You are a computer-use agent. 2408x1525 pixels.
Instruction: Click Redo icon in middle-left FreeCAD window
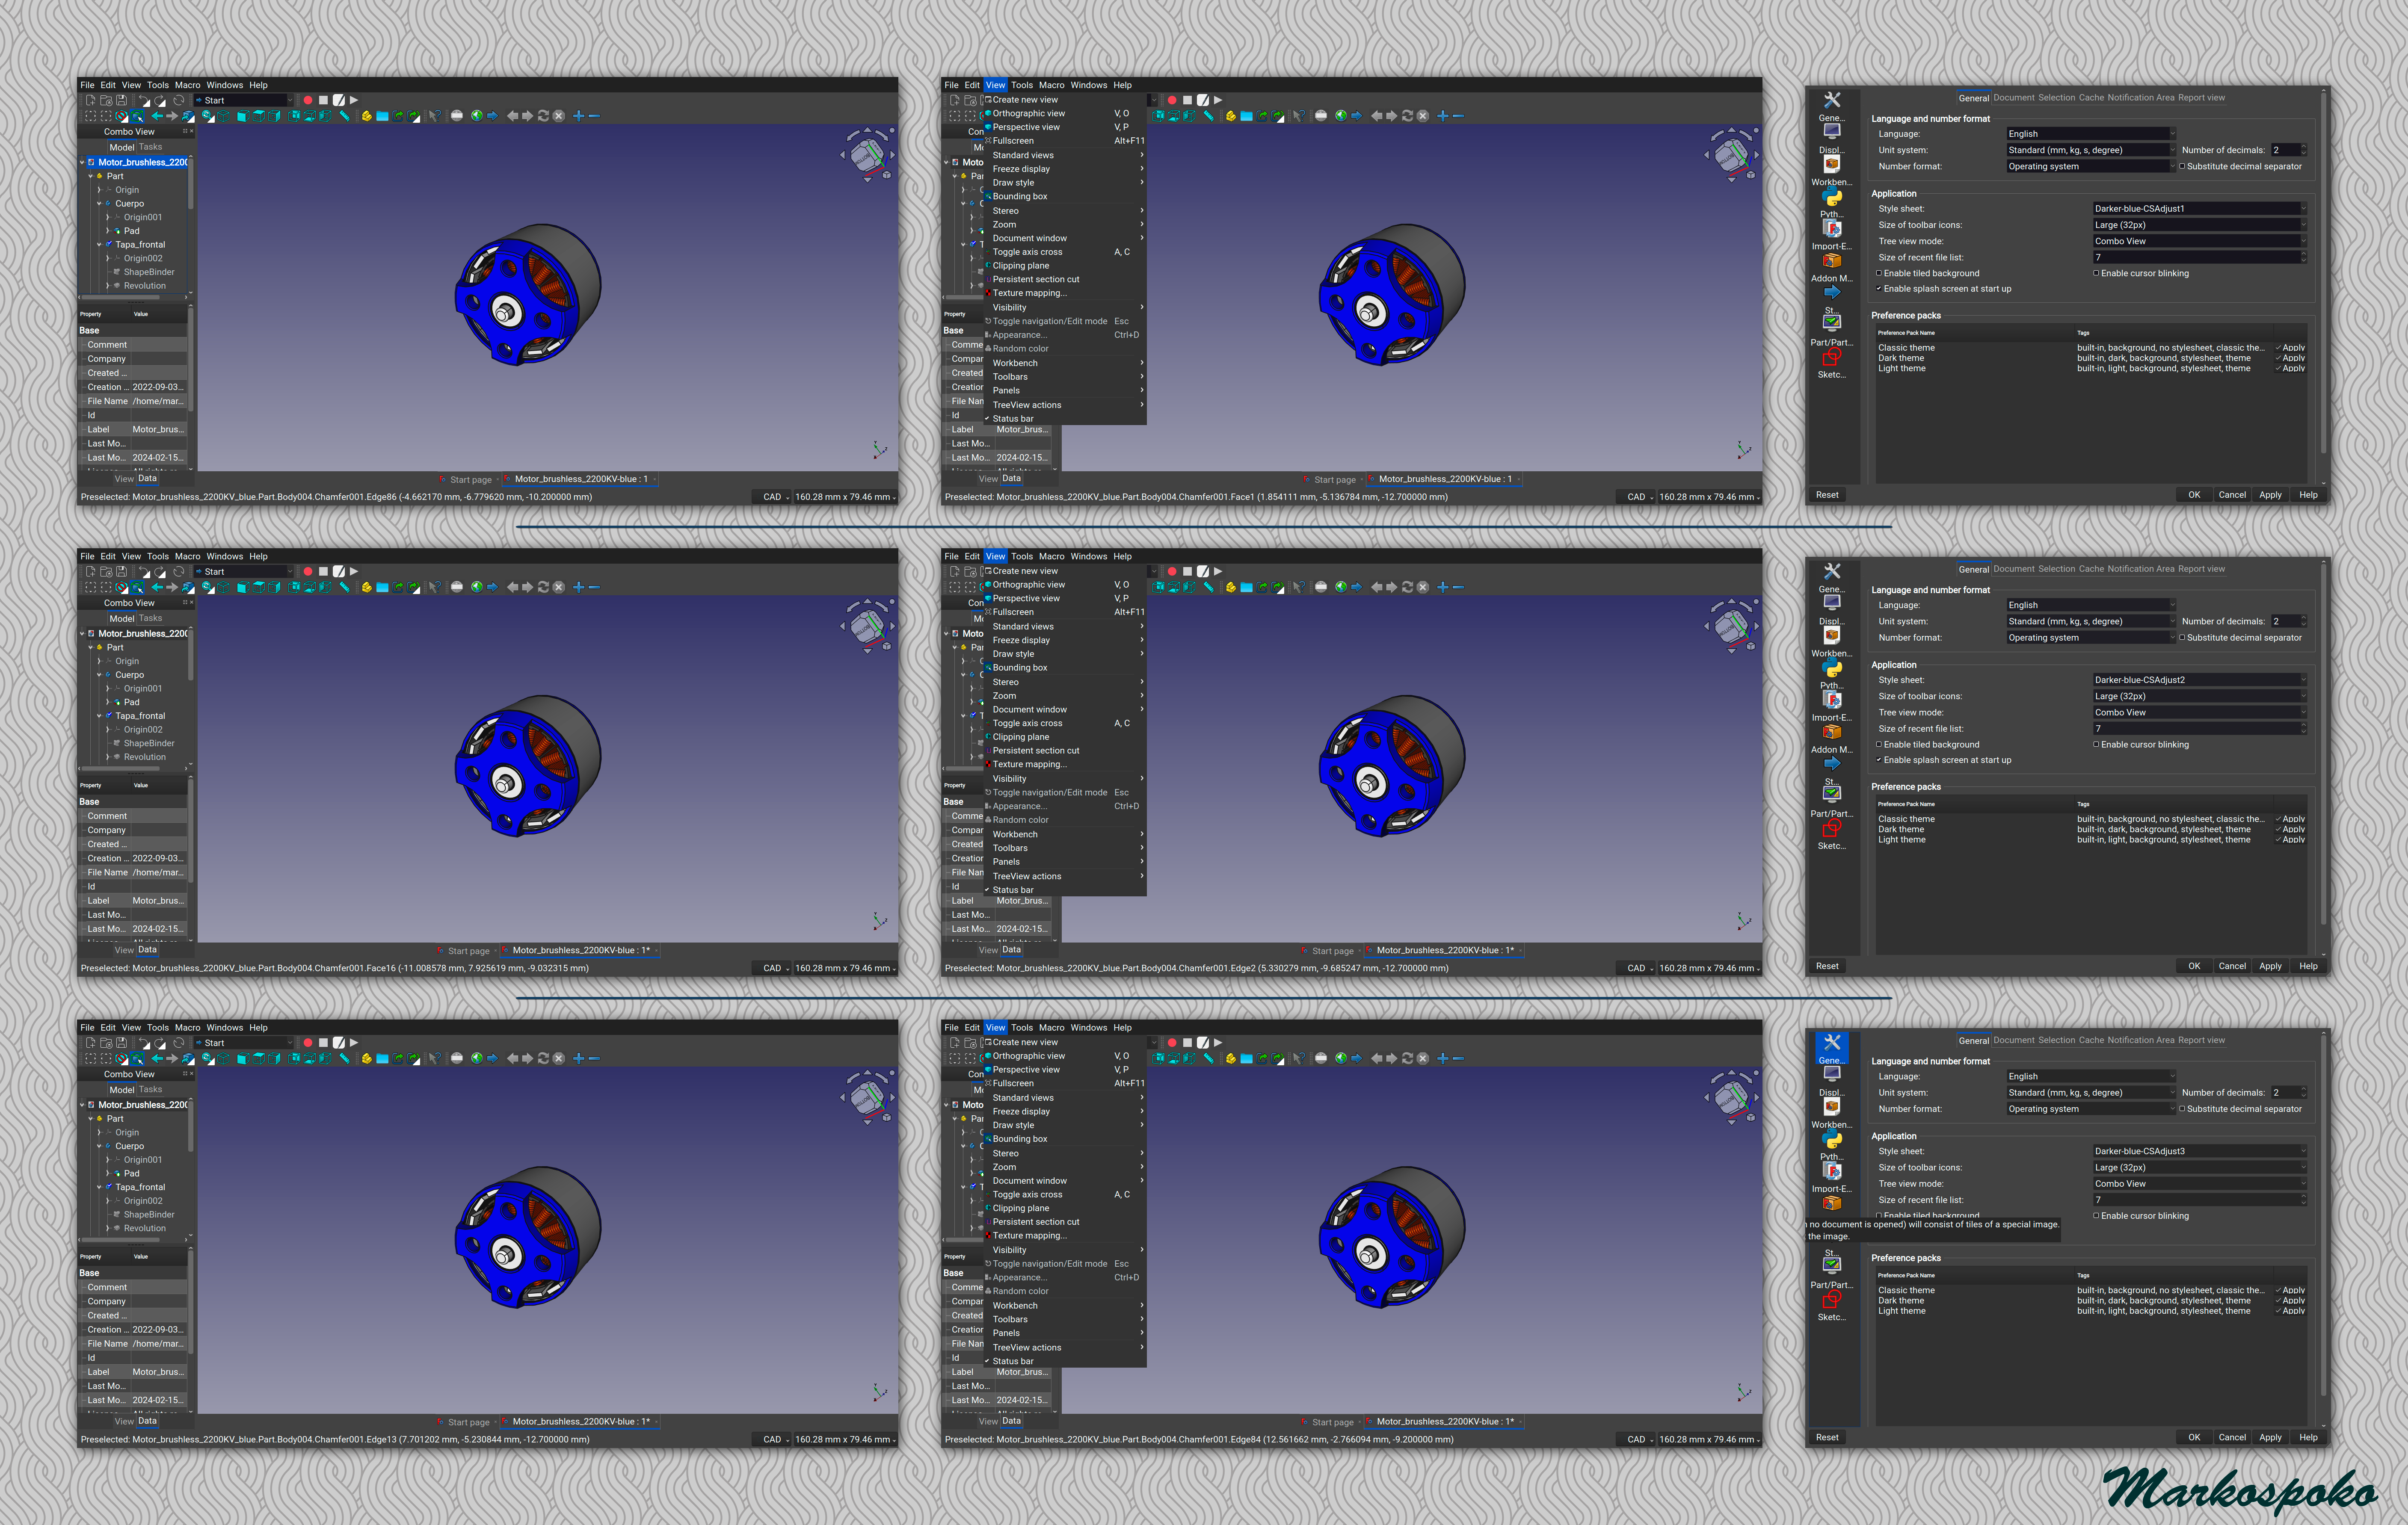click(x=160, y=572)
